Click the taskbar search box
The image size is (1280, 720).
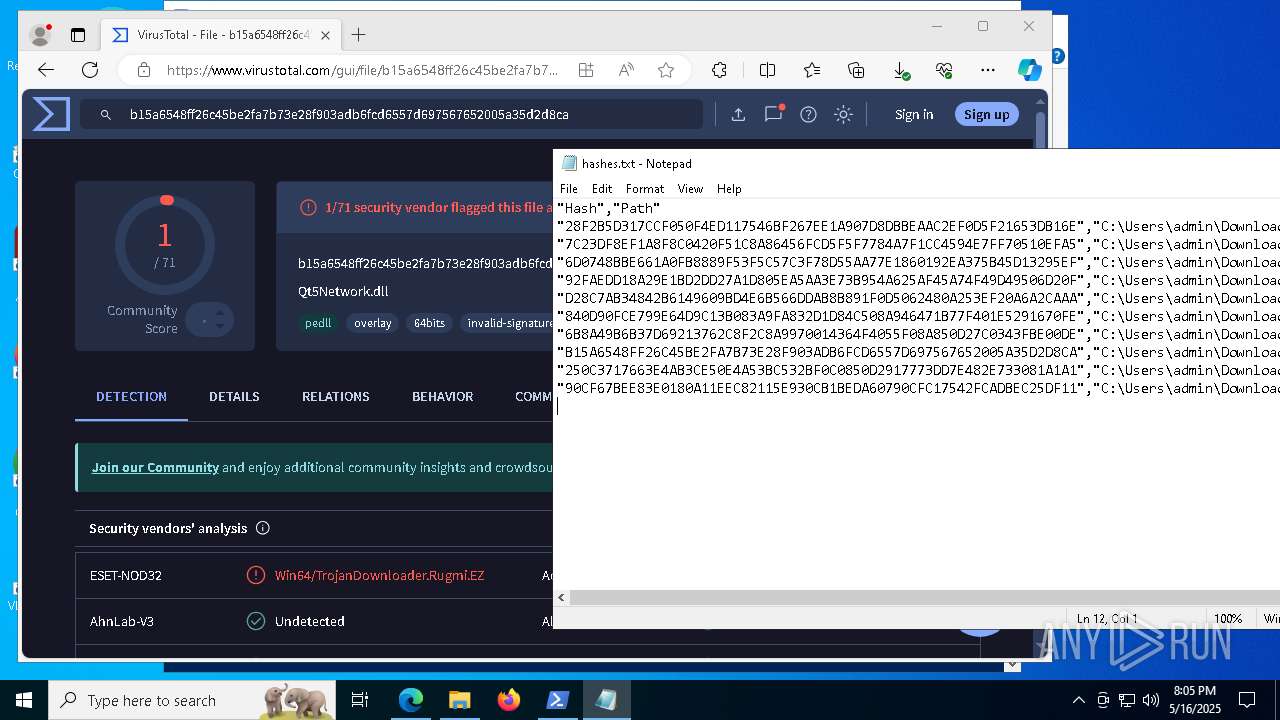[x=194, y=700]
